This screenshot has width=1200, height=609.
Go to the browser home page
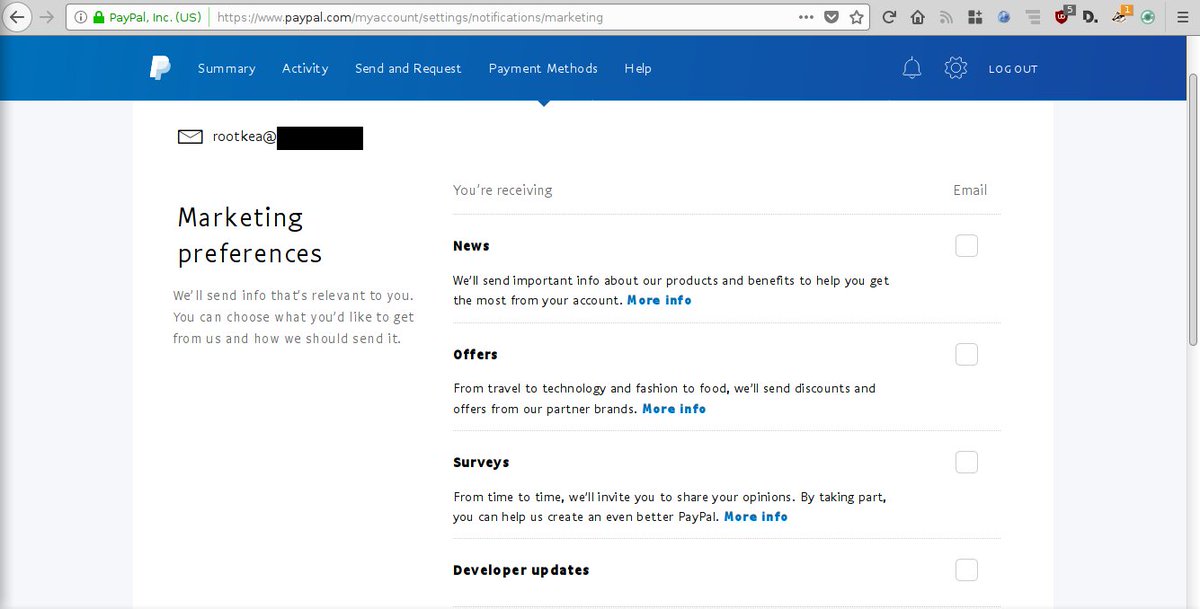(x=918, y=17)
